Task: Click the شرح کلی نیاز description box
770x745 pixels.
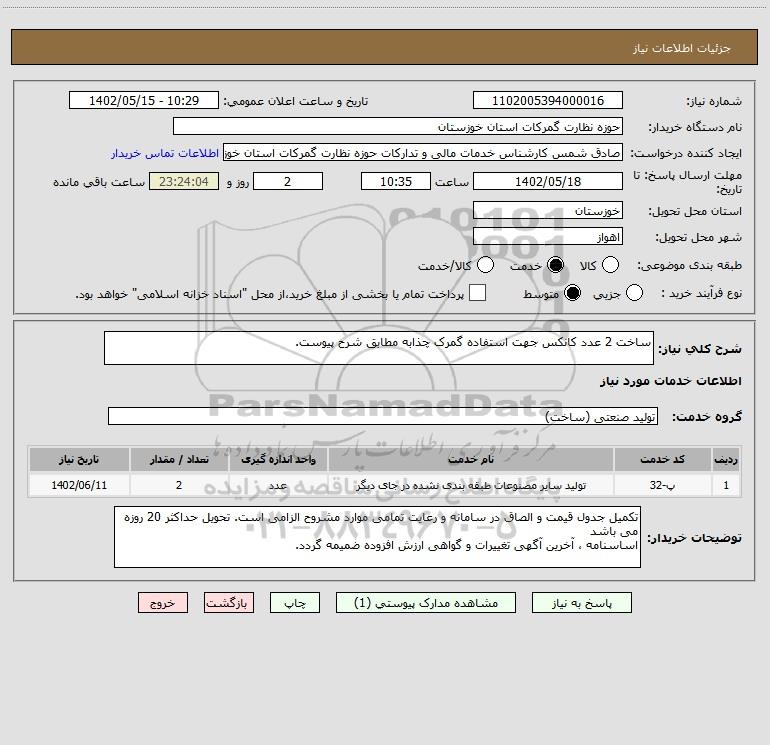Action: [x=379, y=348]
